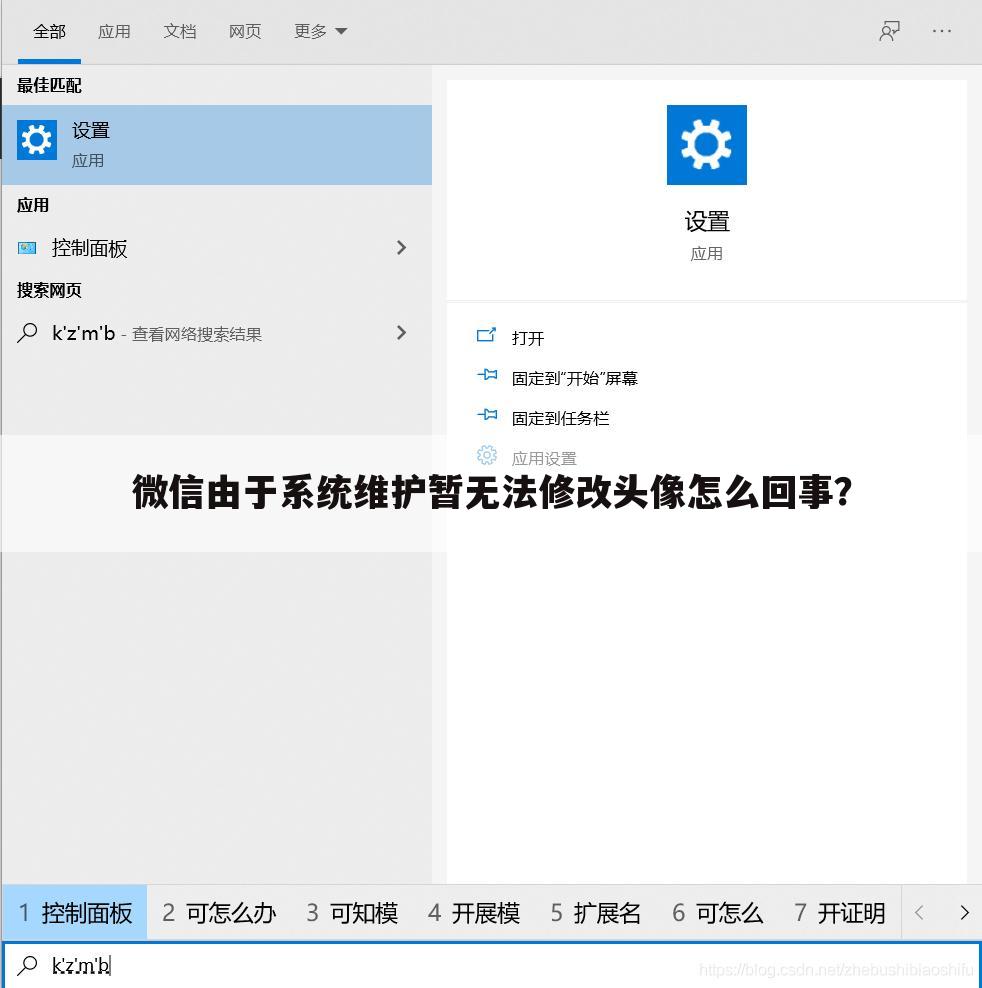Click the 设置 gear icon in best match
The width and height of the screenshot is (982, 988).
(37, 140)
